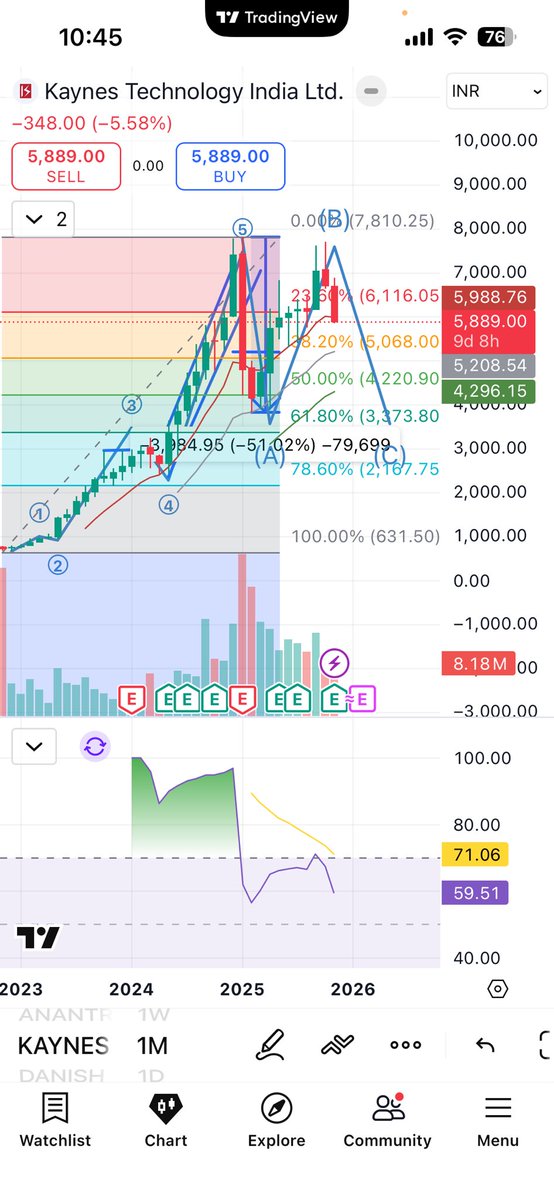
Task: Tap the TradingView logo in indicator pane
Action: (38, 938)
